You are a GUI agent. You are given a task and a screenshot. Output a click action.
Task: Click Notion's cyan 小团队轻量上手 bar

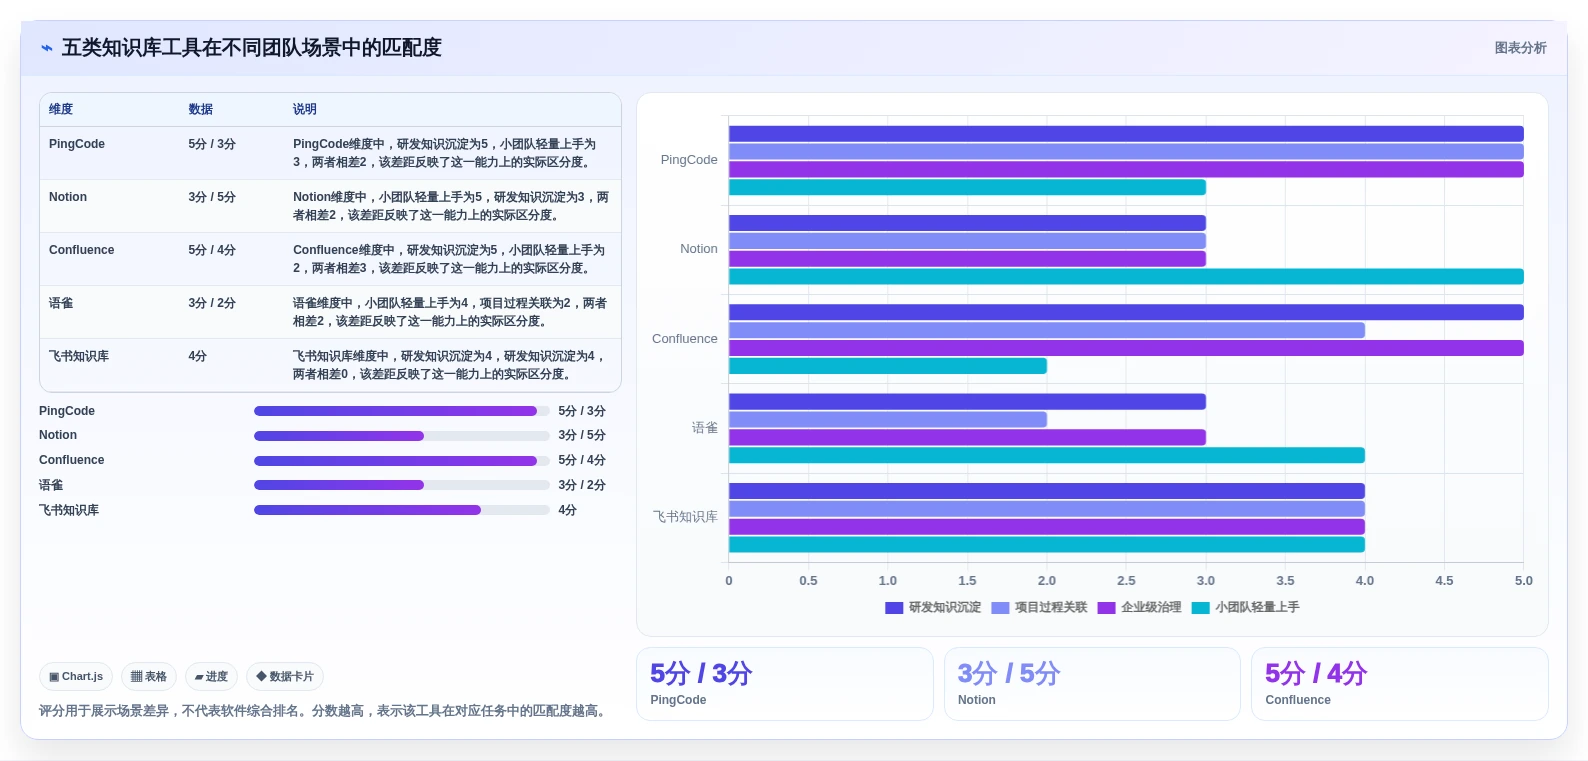point(1126,277)
